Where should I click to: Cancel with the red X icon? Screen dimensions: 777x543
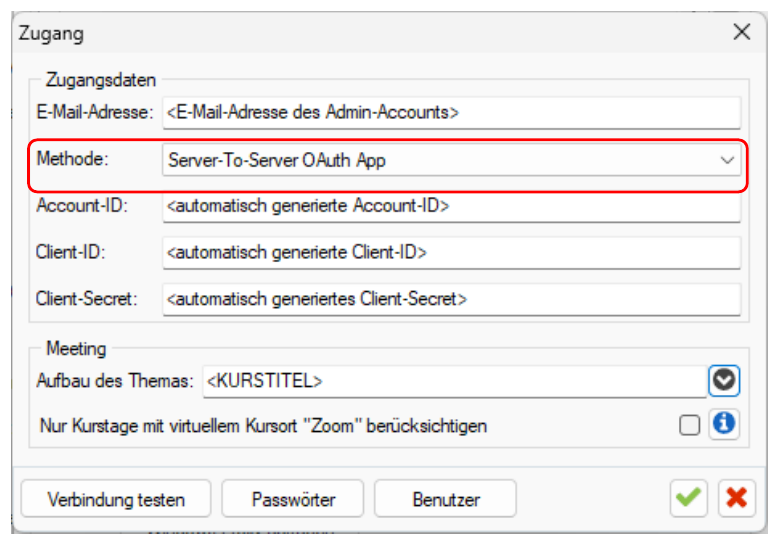pyautogui.click(x=736, y=498)
